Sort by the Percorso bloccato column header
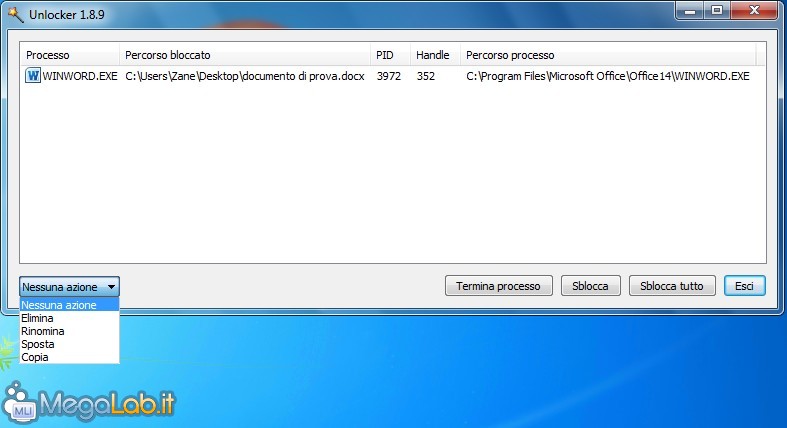Viewport: 787px width, 428px height. tap(245, 55)
